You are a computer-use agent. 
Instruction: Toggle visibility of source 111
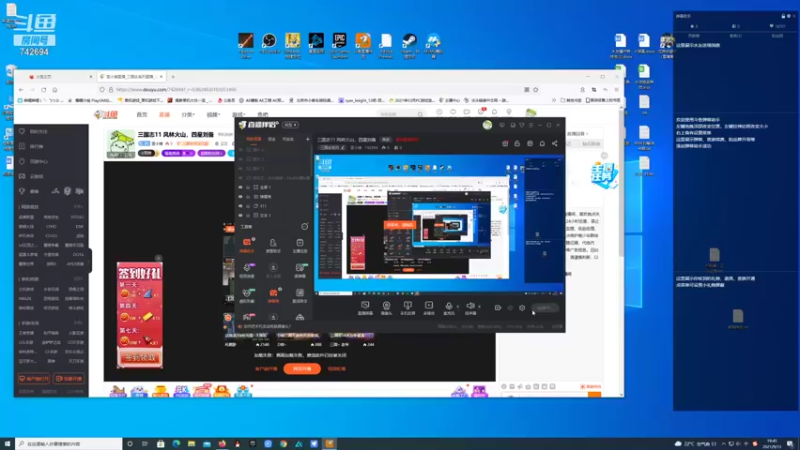pos(240,206)
